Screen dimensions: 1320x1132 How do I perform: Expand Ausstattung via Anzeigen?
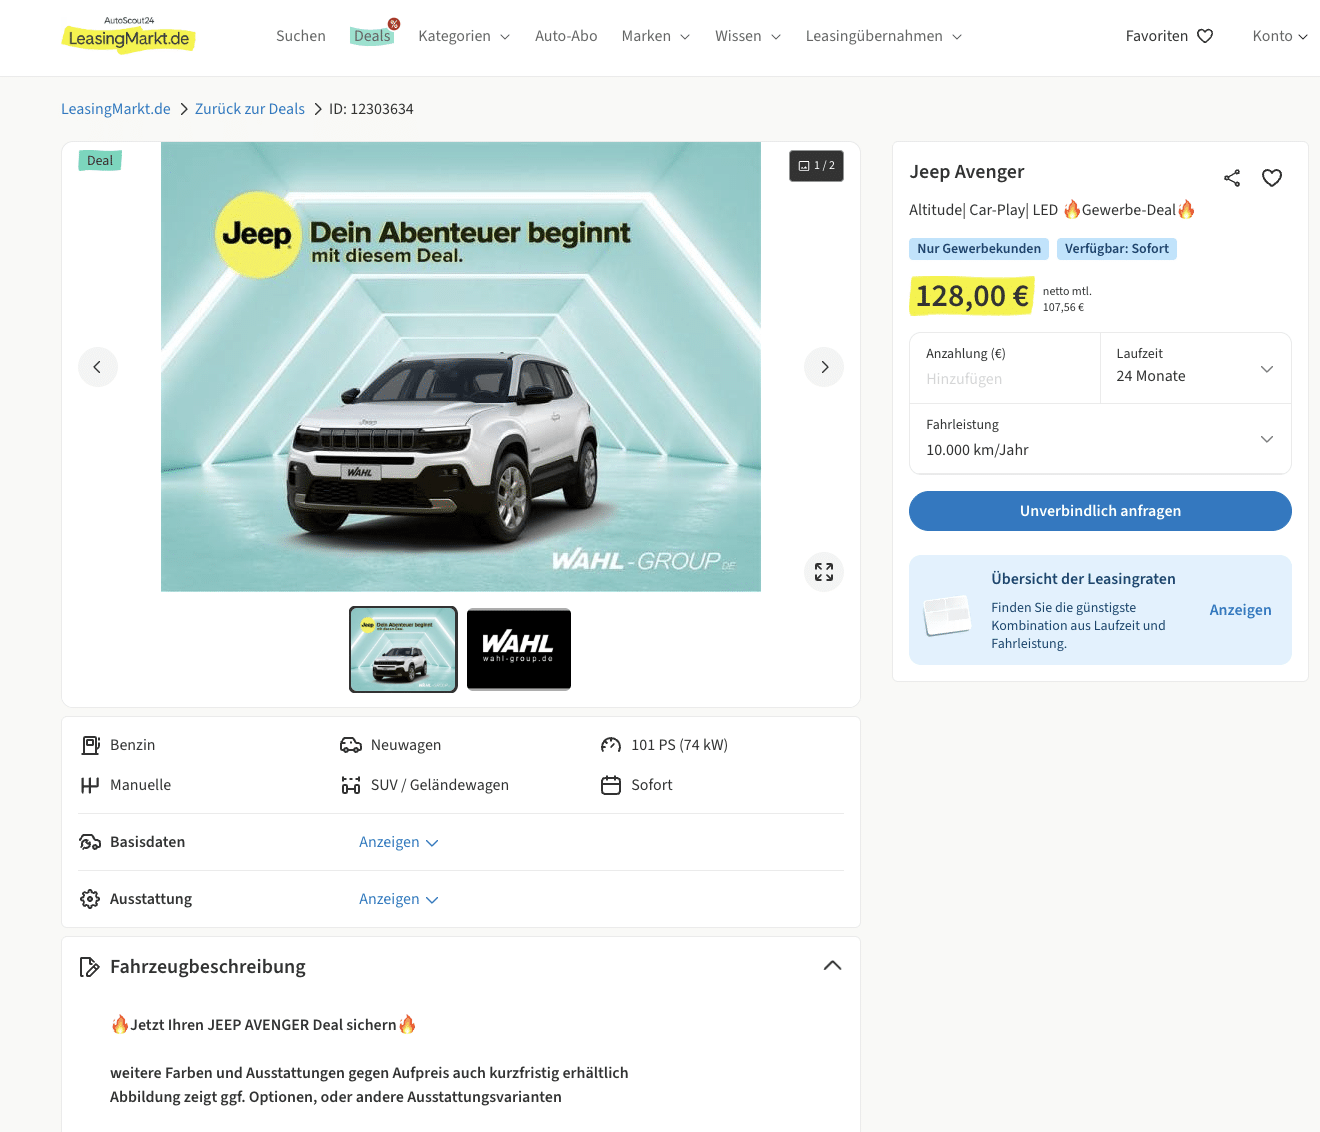click(398, 899)
